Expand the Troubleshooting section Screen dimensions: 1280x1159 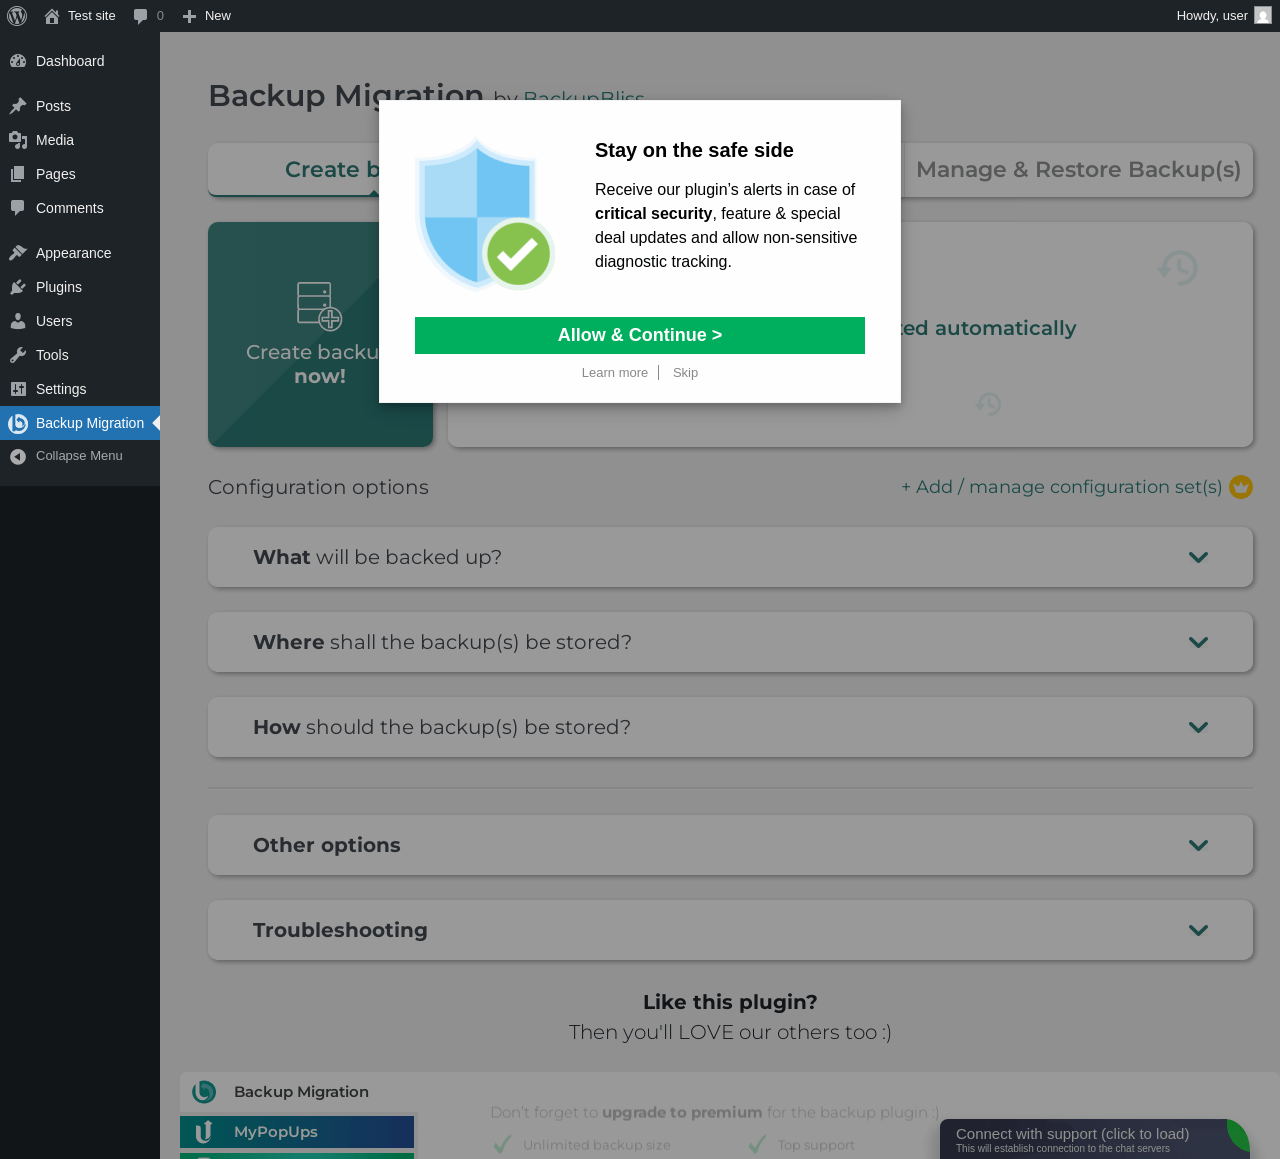tap(730, 930)
